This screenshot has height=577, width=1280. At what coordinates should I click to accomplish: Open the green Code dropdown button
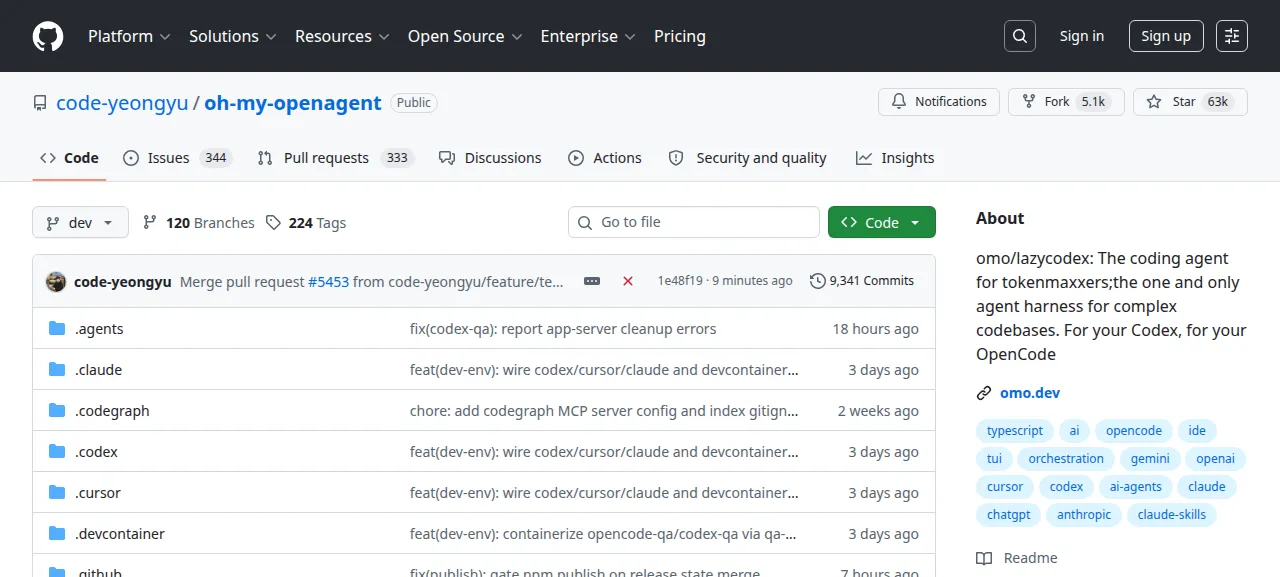(x=882, y=222)
